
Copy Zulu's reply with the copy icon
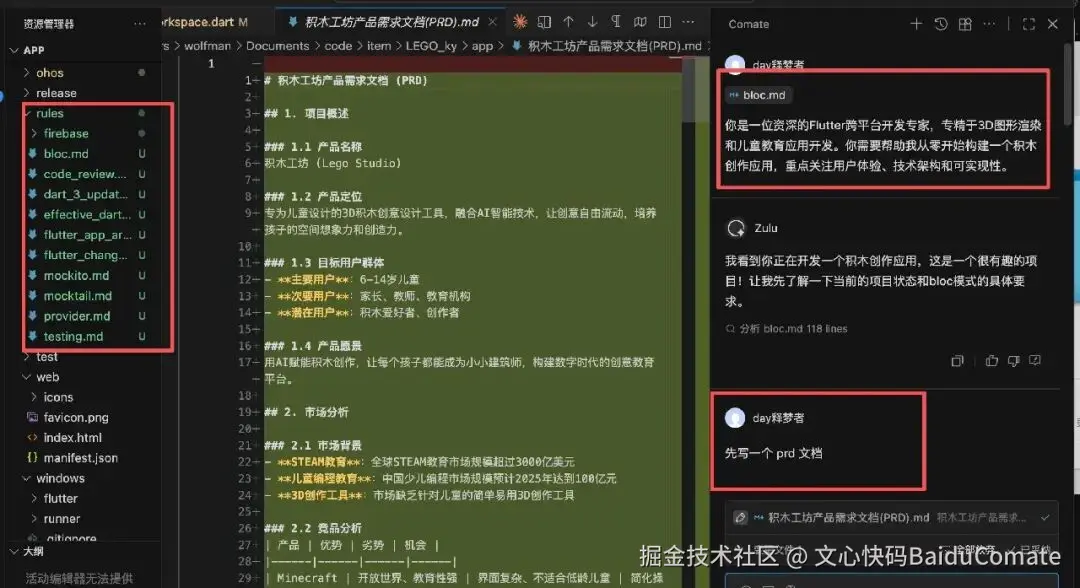click(x=957, y=361)
